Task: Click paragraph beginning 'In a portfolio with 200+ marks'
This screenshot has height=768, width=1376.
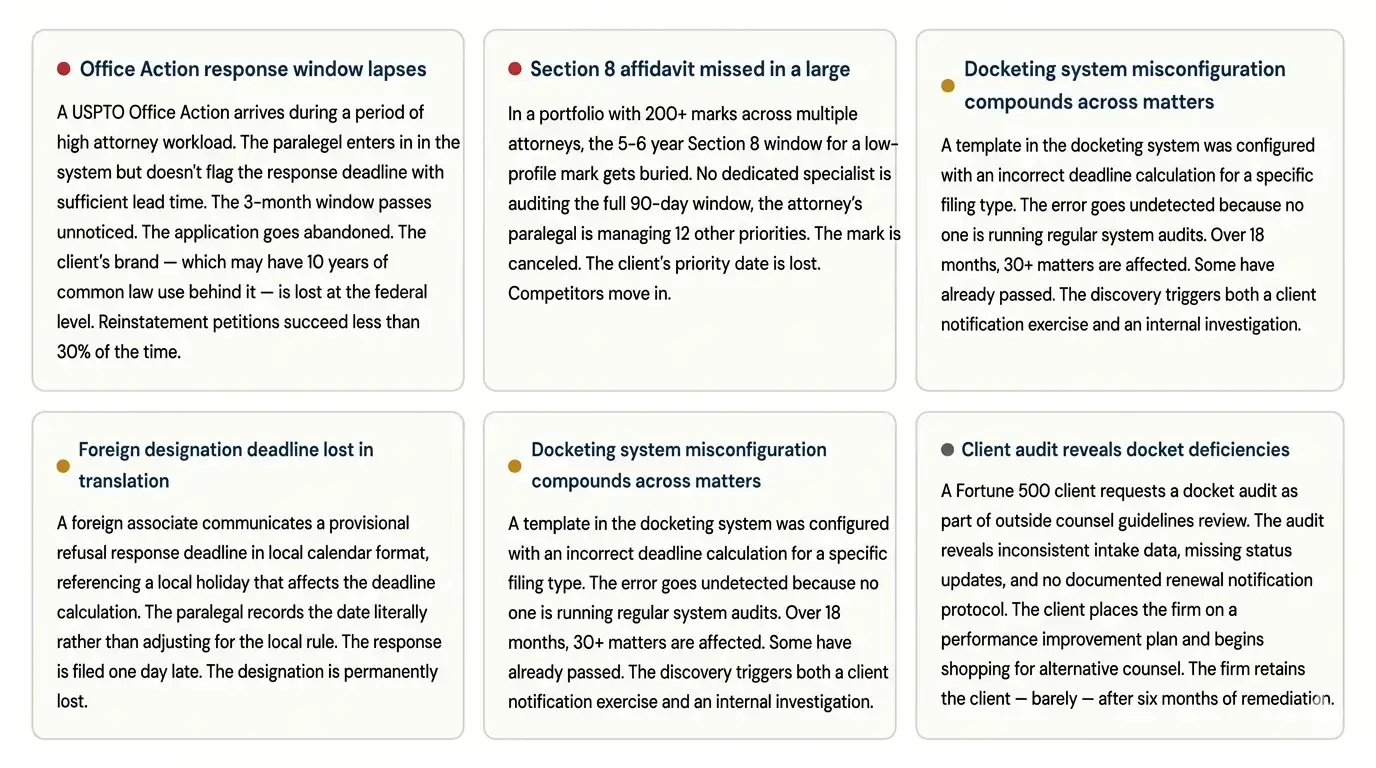Action: click(x=704, y=204)
